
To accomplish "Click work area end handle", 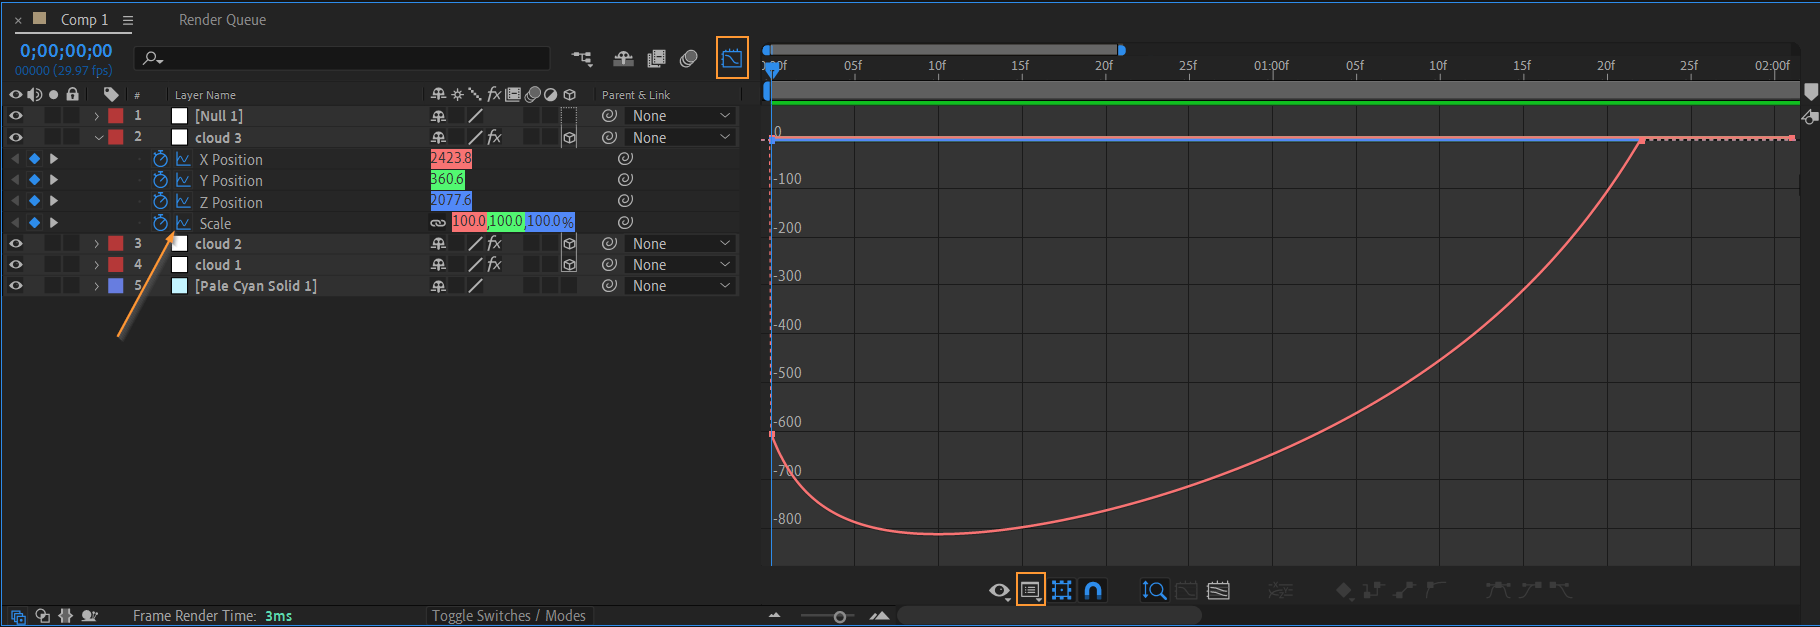I will [1121, 49].
